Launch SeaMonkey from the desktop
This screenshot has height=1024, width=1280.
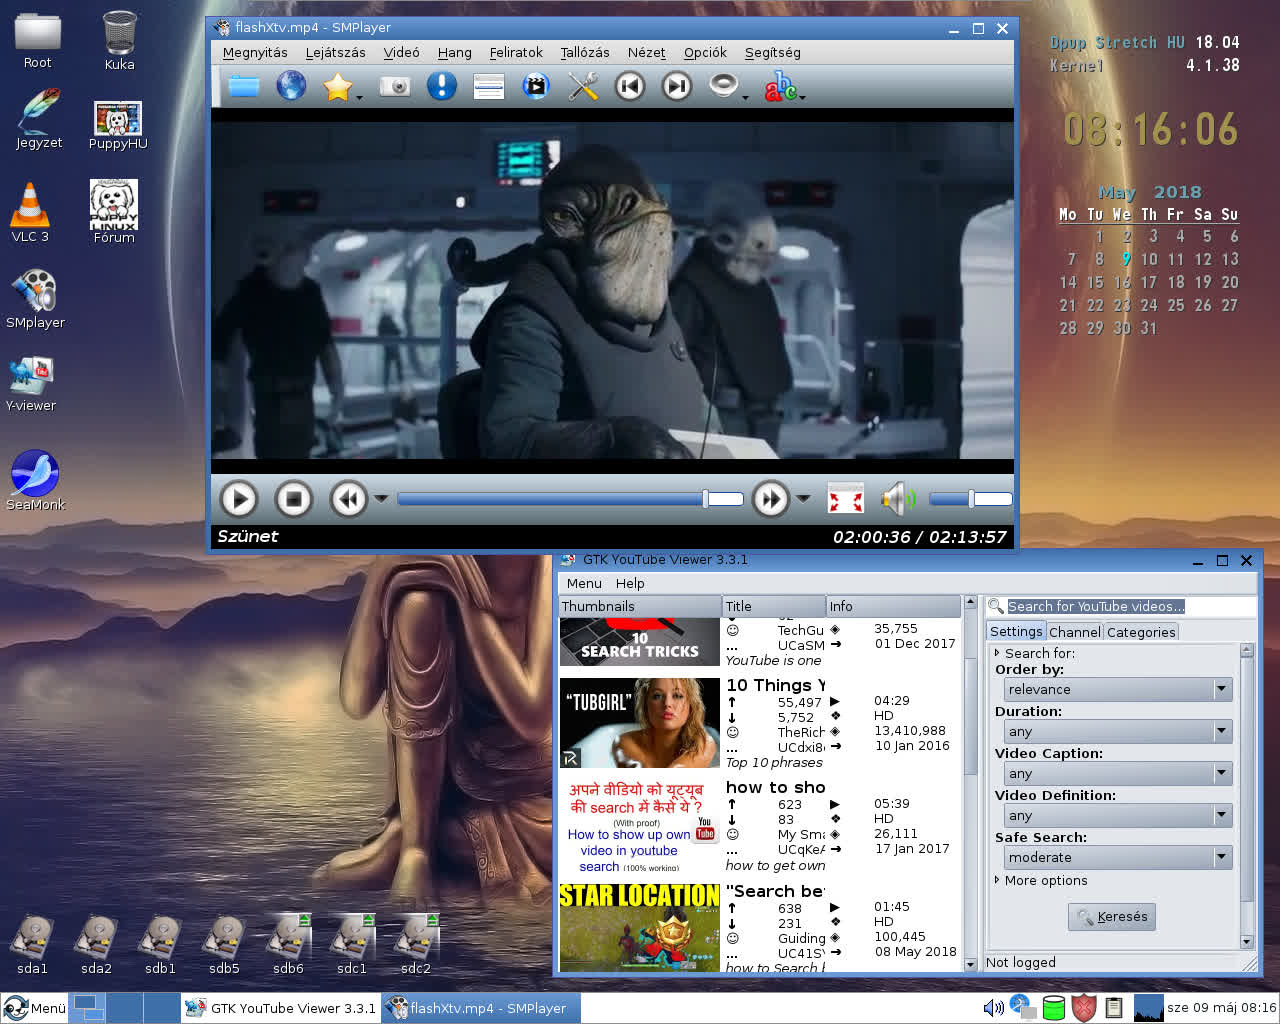pyautogui.click(x=35, y=481)
